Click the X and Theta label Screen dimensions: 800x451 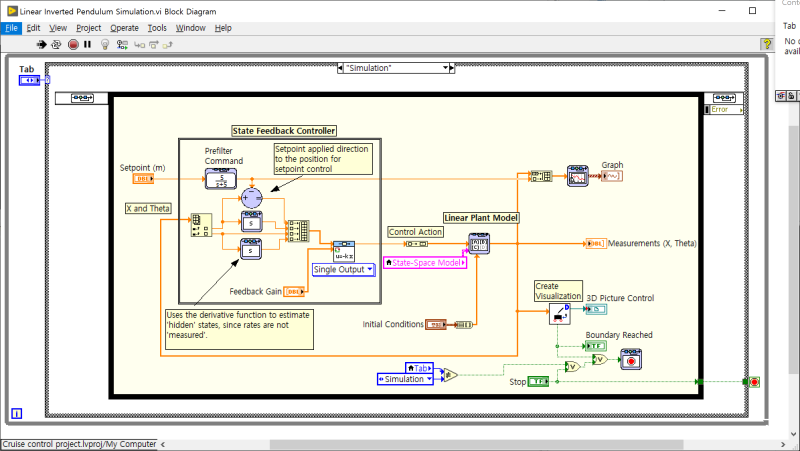[148, 208]
